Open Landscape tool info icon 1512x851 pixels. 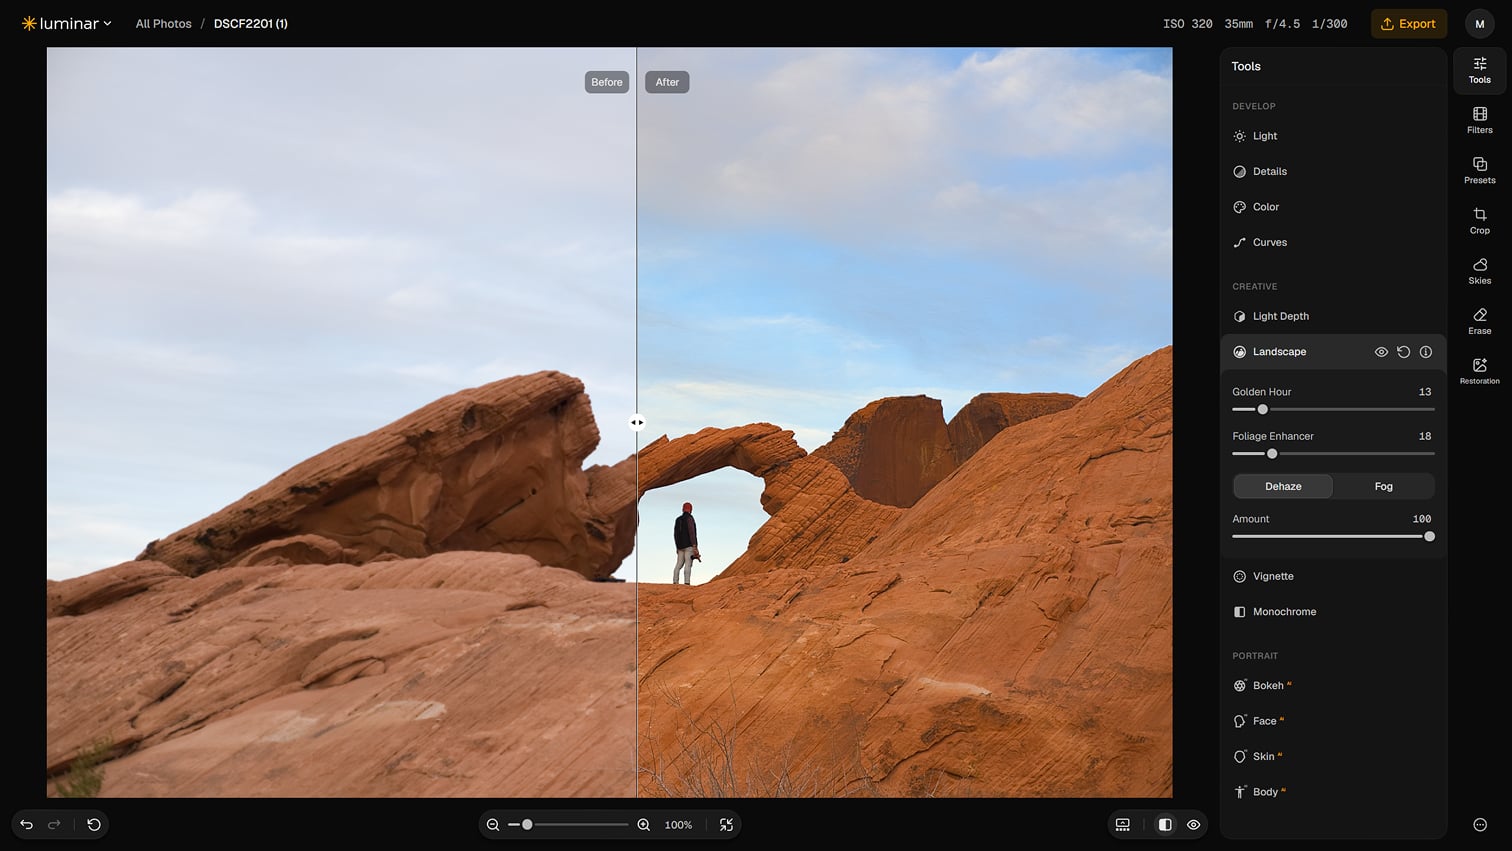pos(1426,352)
